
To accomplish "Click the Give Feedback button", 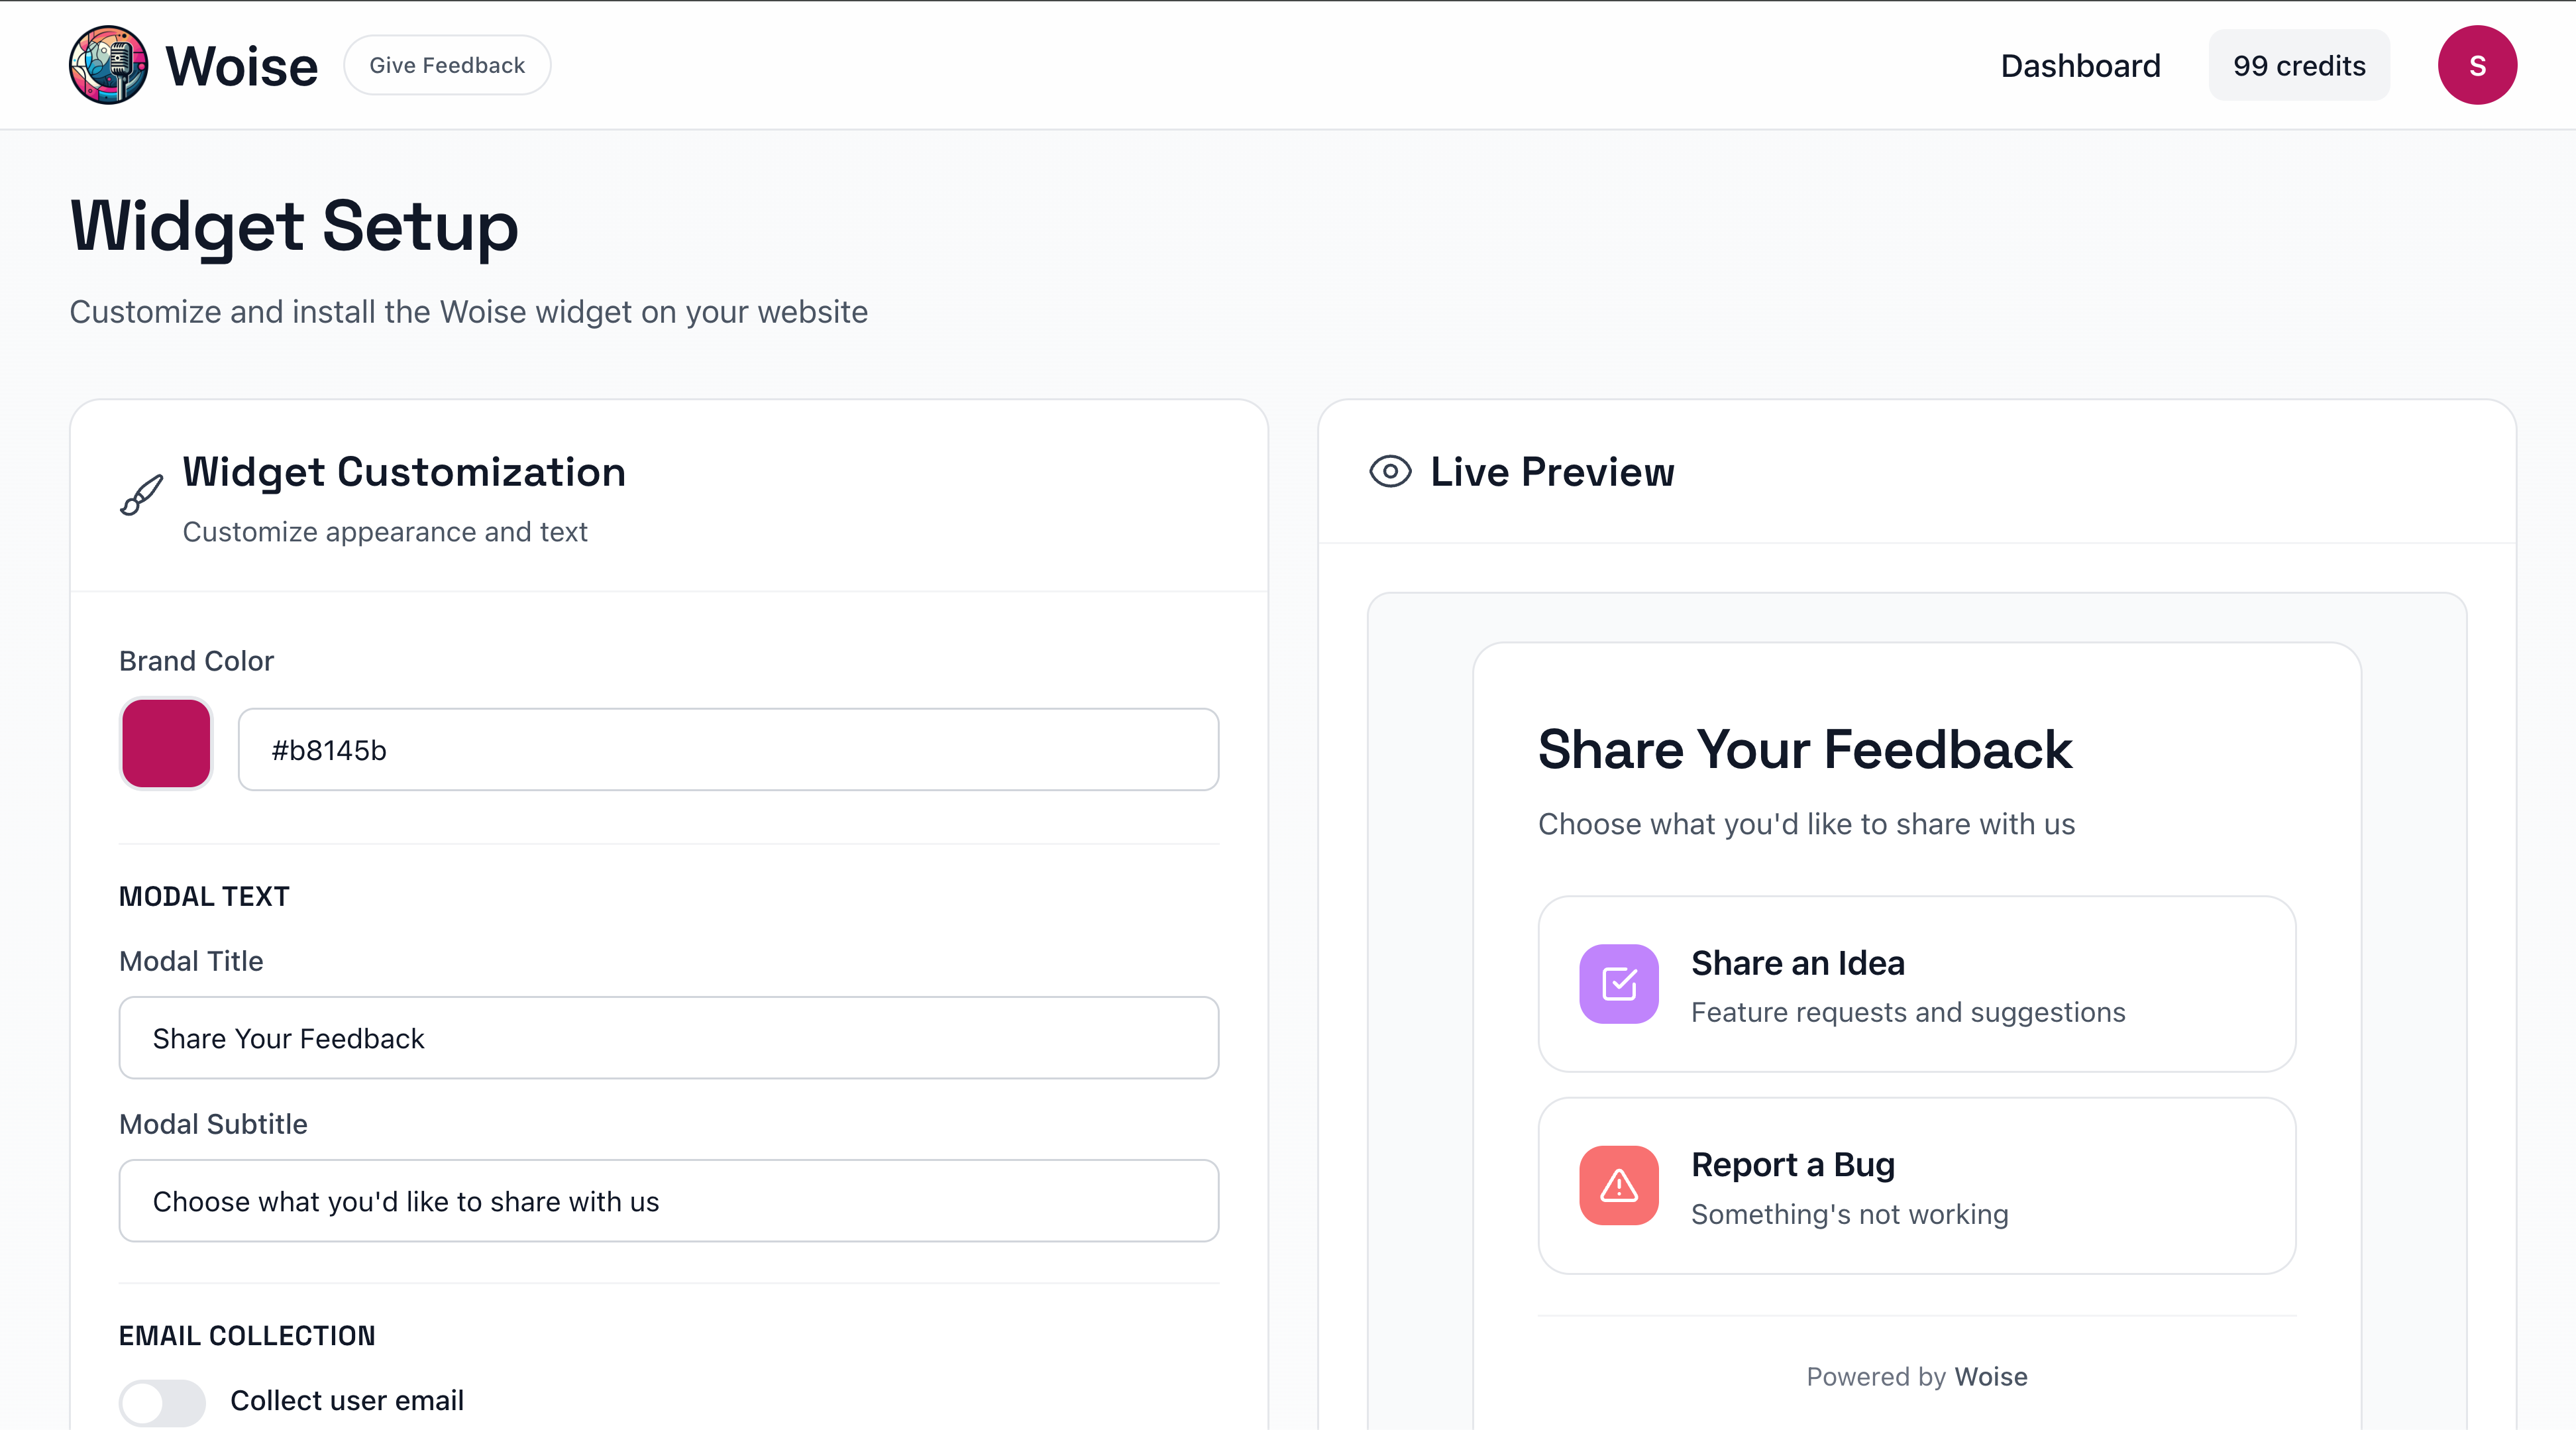I will click(447, 64).
